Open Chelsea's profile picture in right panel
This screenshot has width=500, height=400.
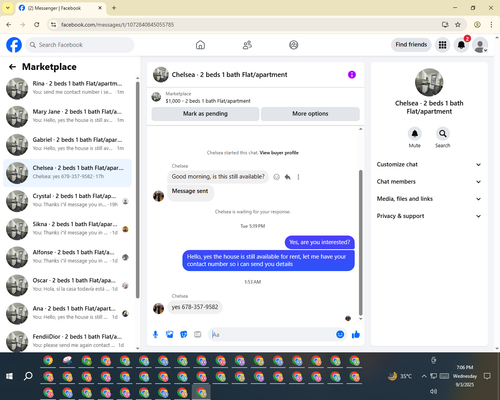429,82
